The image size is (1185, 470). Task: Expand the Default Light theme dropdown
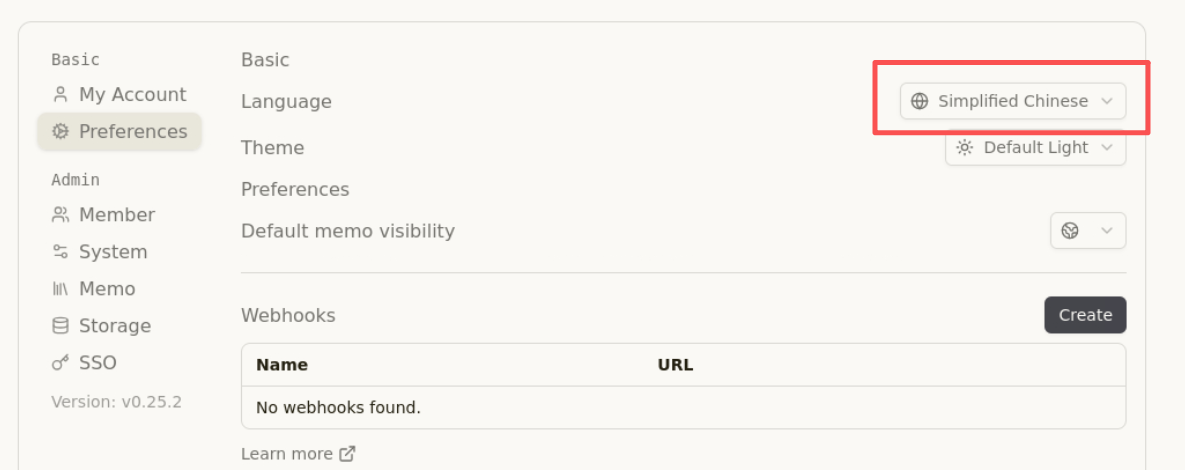pos(1035,148)
